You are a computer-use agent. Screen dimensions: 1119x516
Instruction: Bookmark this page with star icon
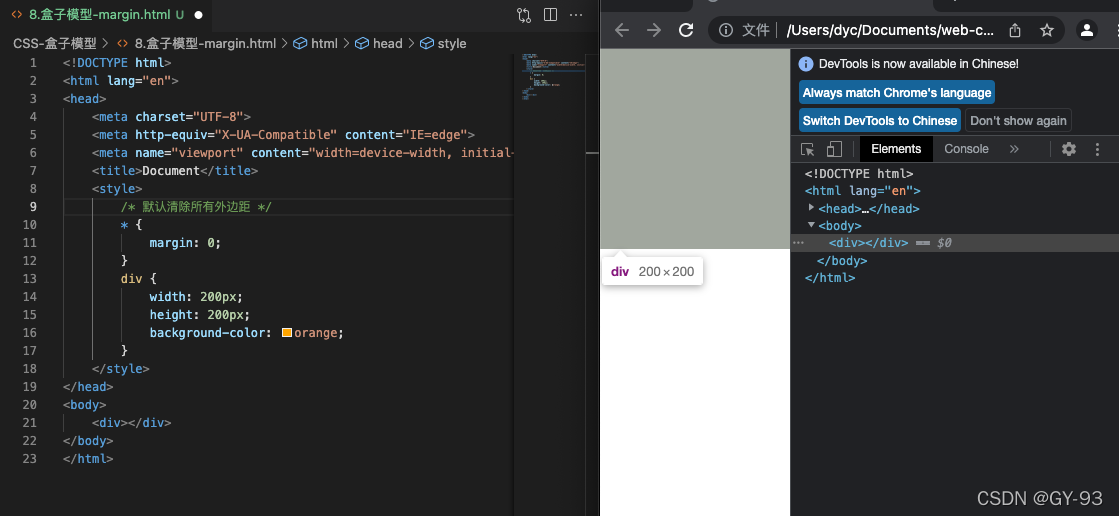[1047, 30]
